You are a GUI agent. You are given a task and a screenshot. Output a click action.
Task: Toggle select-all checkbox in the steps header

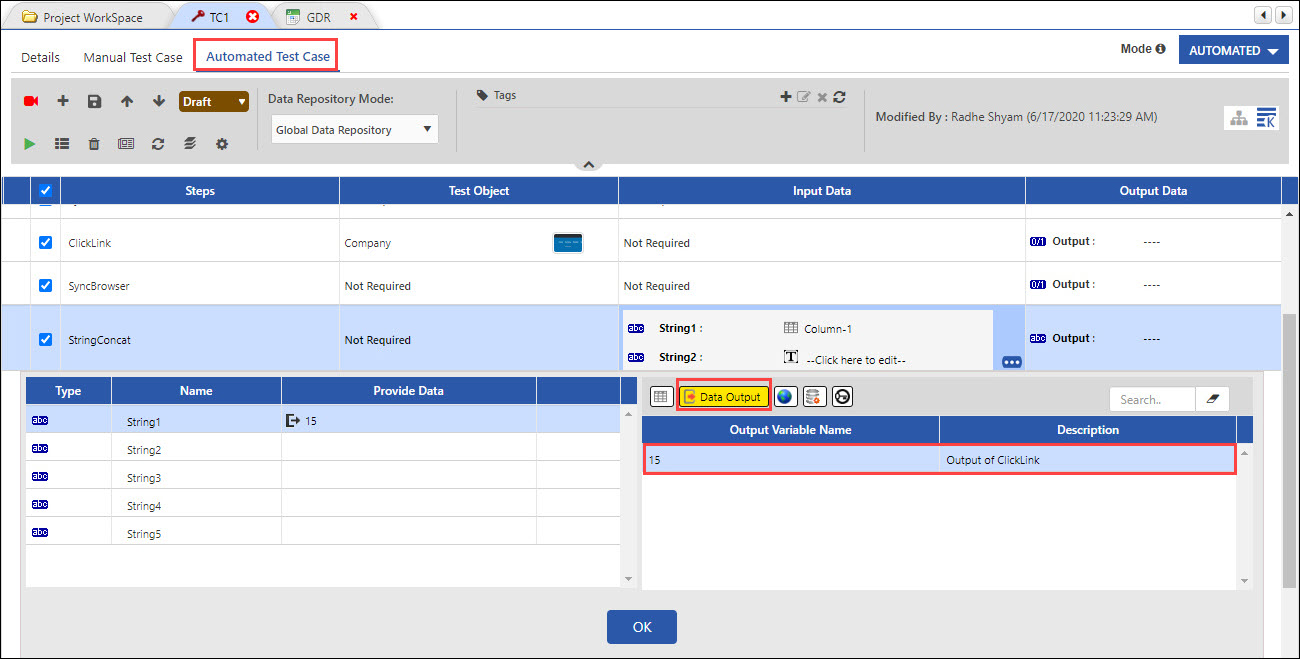pyautogui.click(x=45, y=191)
